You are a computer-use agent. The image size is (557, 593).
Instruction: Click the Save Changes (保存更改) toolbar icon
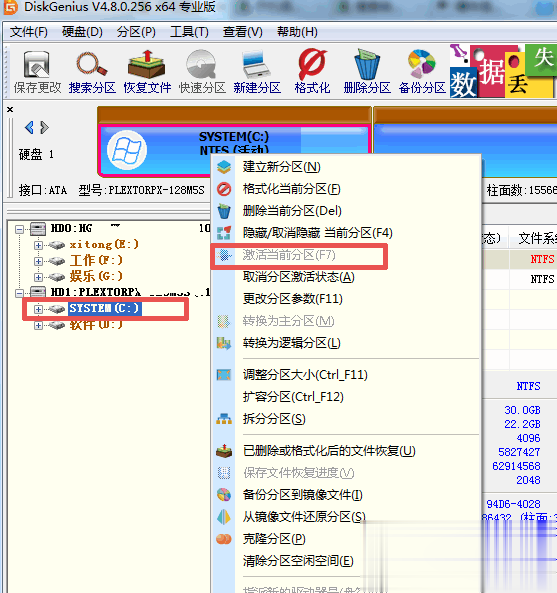pos(37,72)
